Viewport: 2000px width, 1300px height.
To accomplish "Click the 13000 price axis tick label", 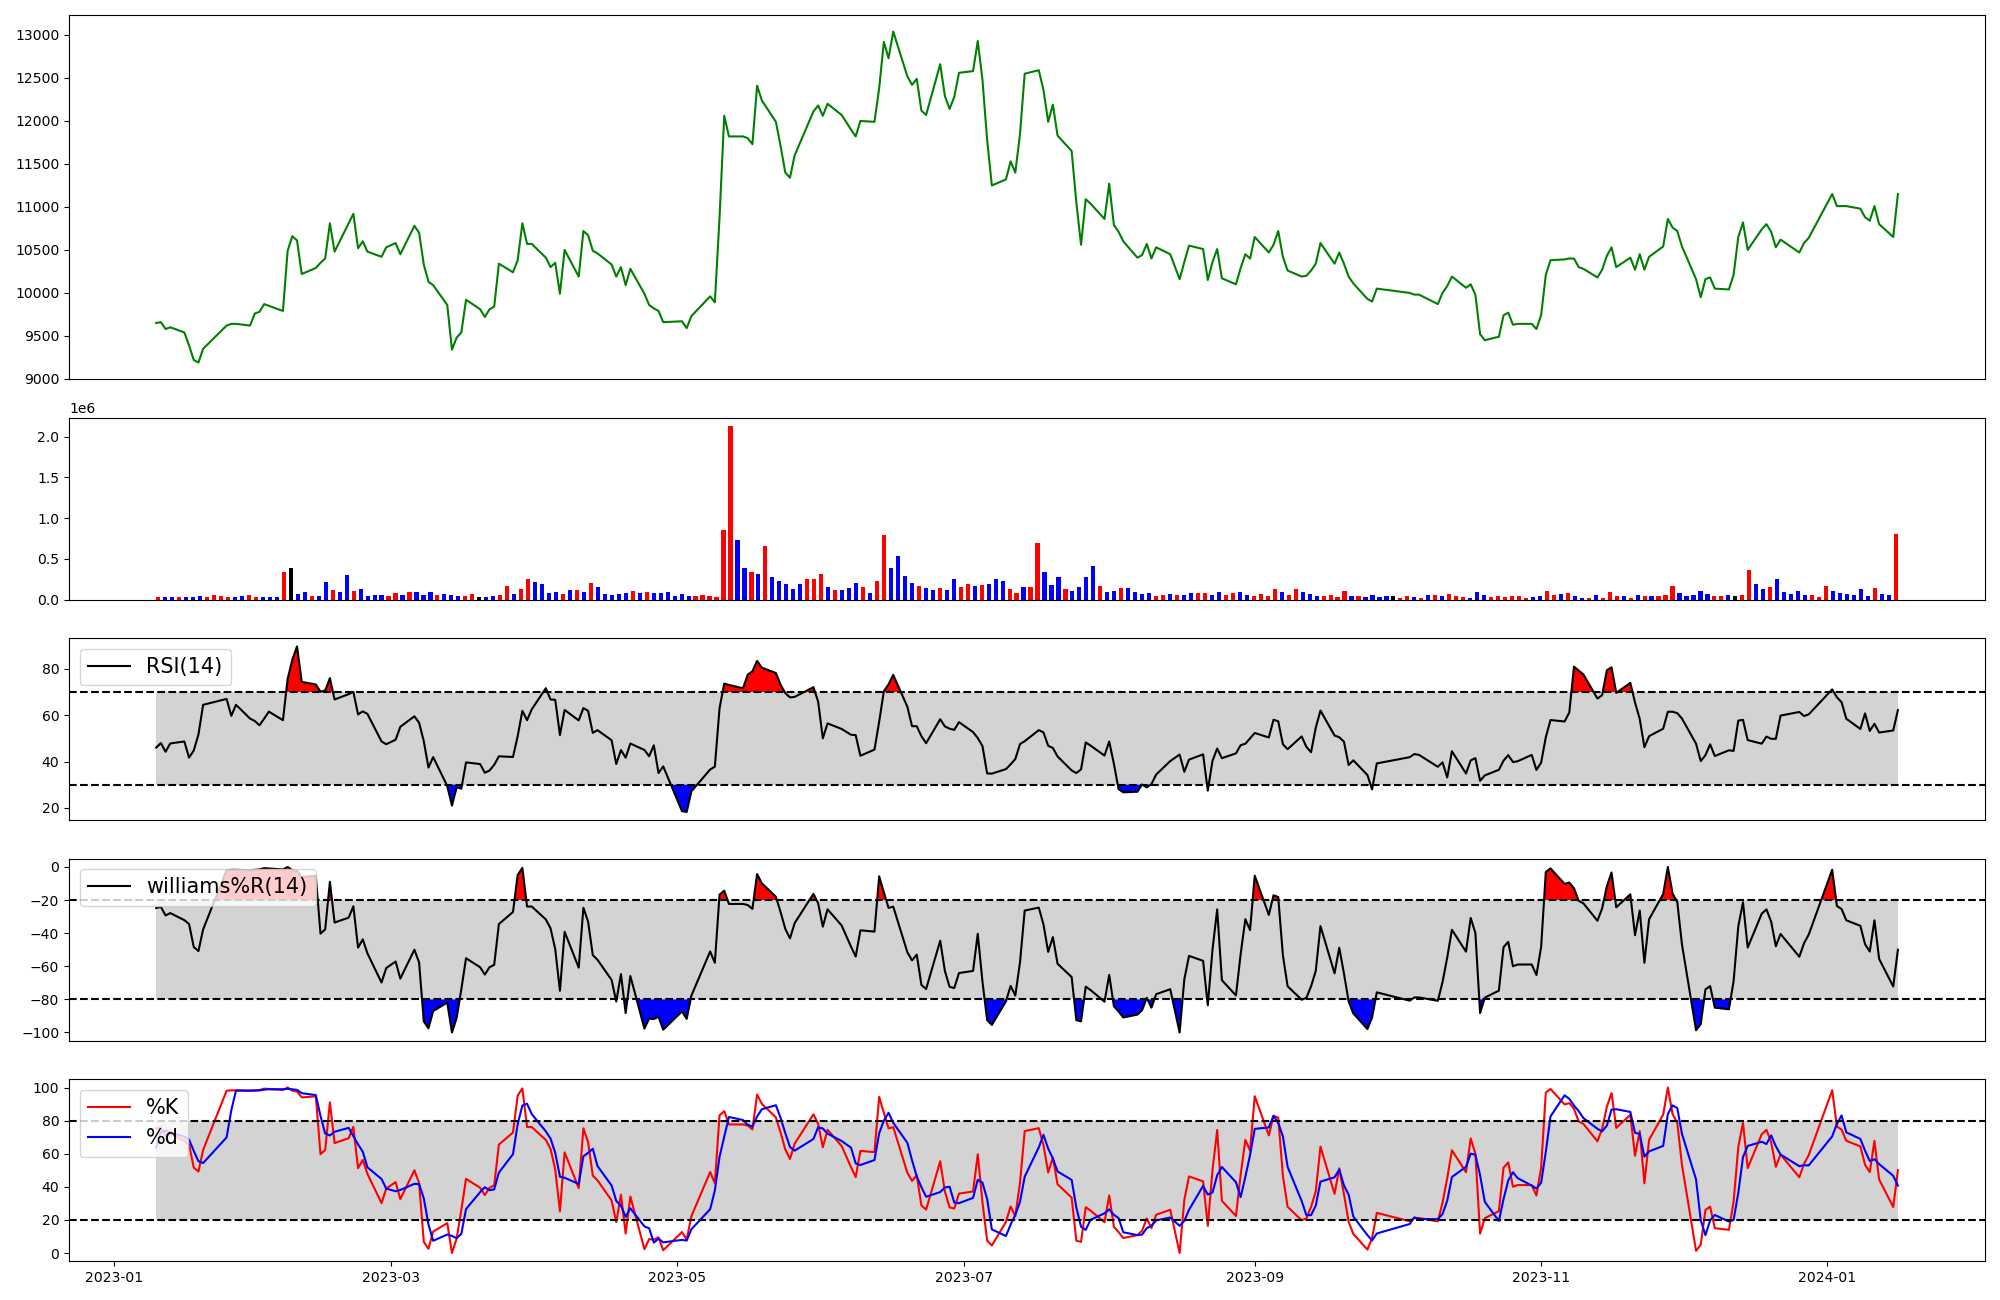I will click(x=38, y=35).
